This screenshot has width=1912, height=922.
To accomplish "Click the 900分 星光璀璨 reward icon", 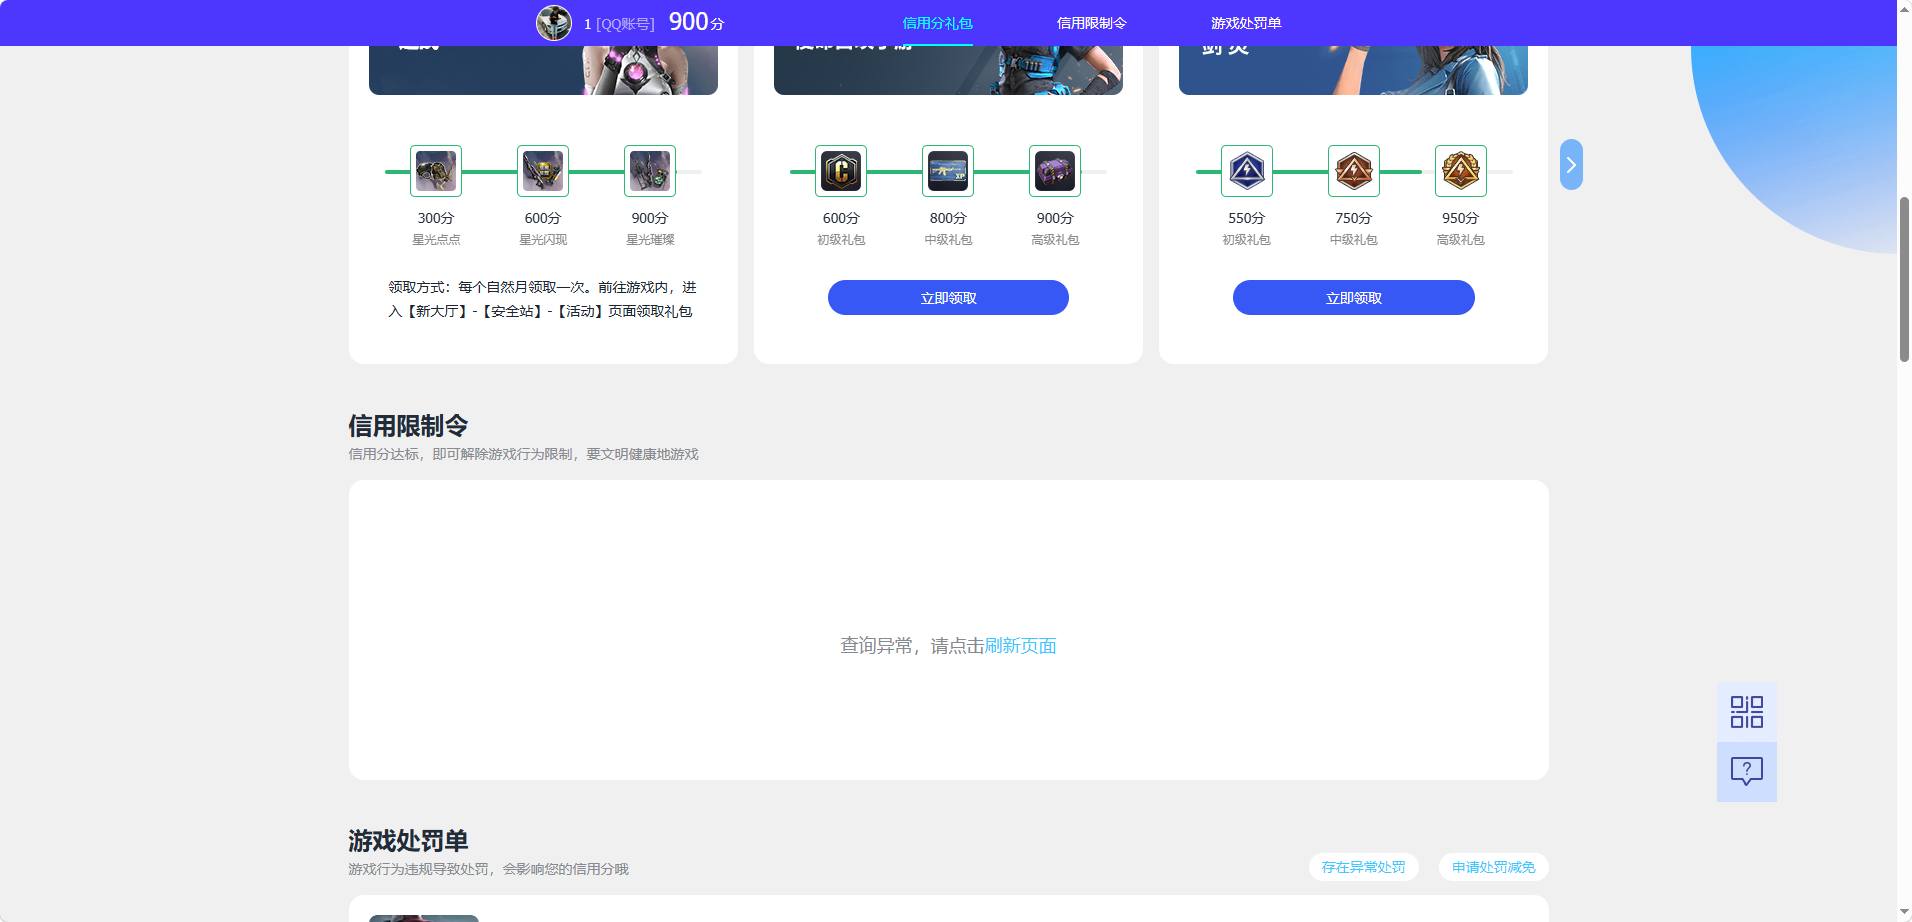I will click(650, 171).
